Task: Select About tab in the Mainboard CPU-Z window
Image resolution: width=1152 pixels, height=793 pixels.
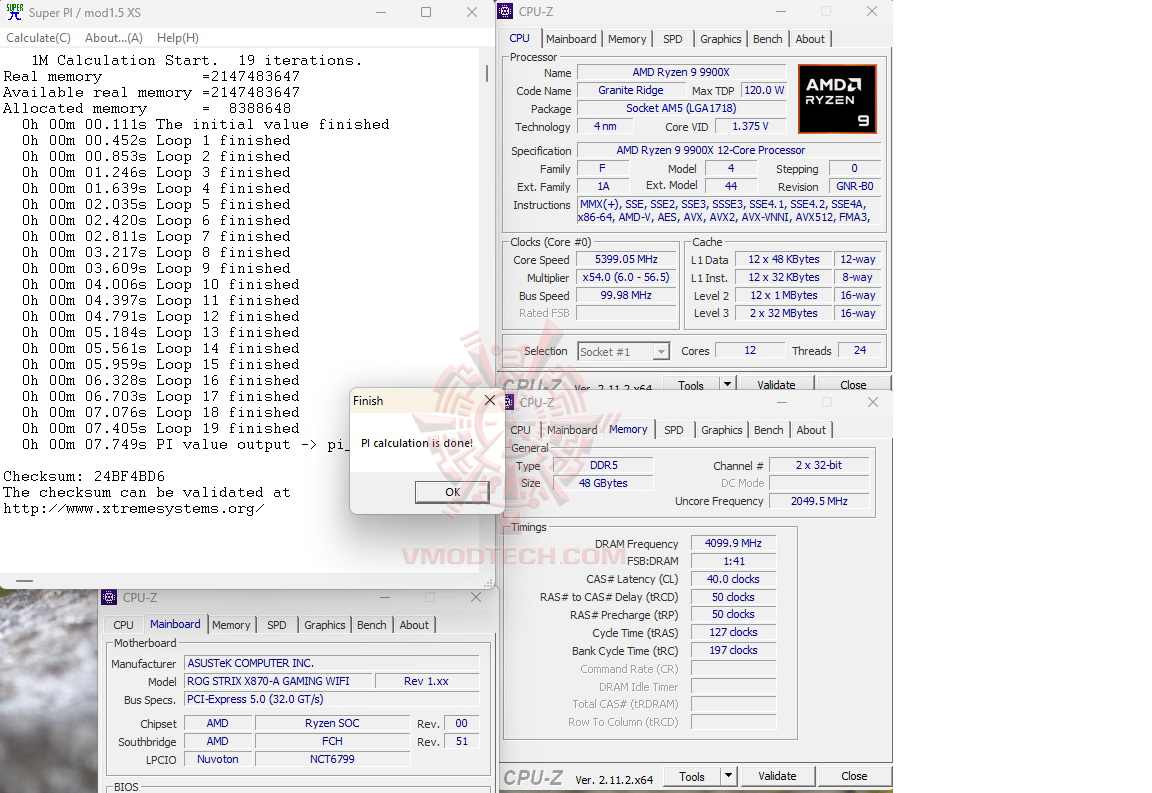Action: (x=414, y=625)
